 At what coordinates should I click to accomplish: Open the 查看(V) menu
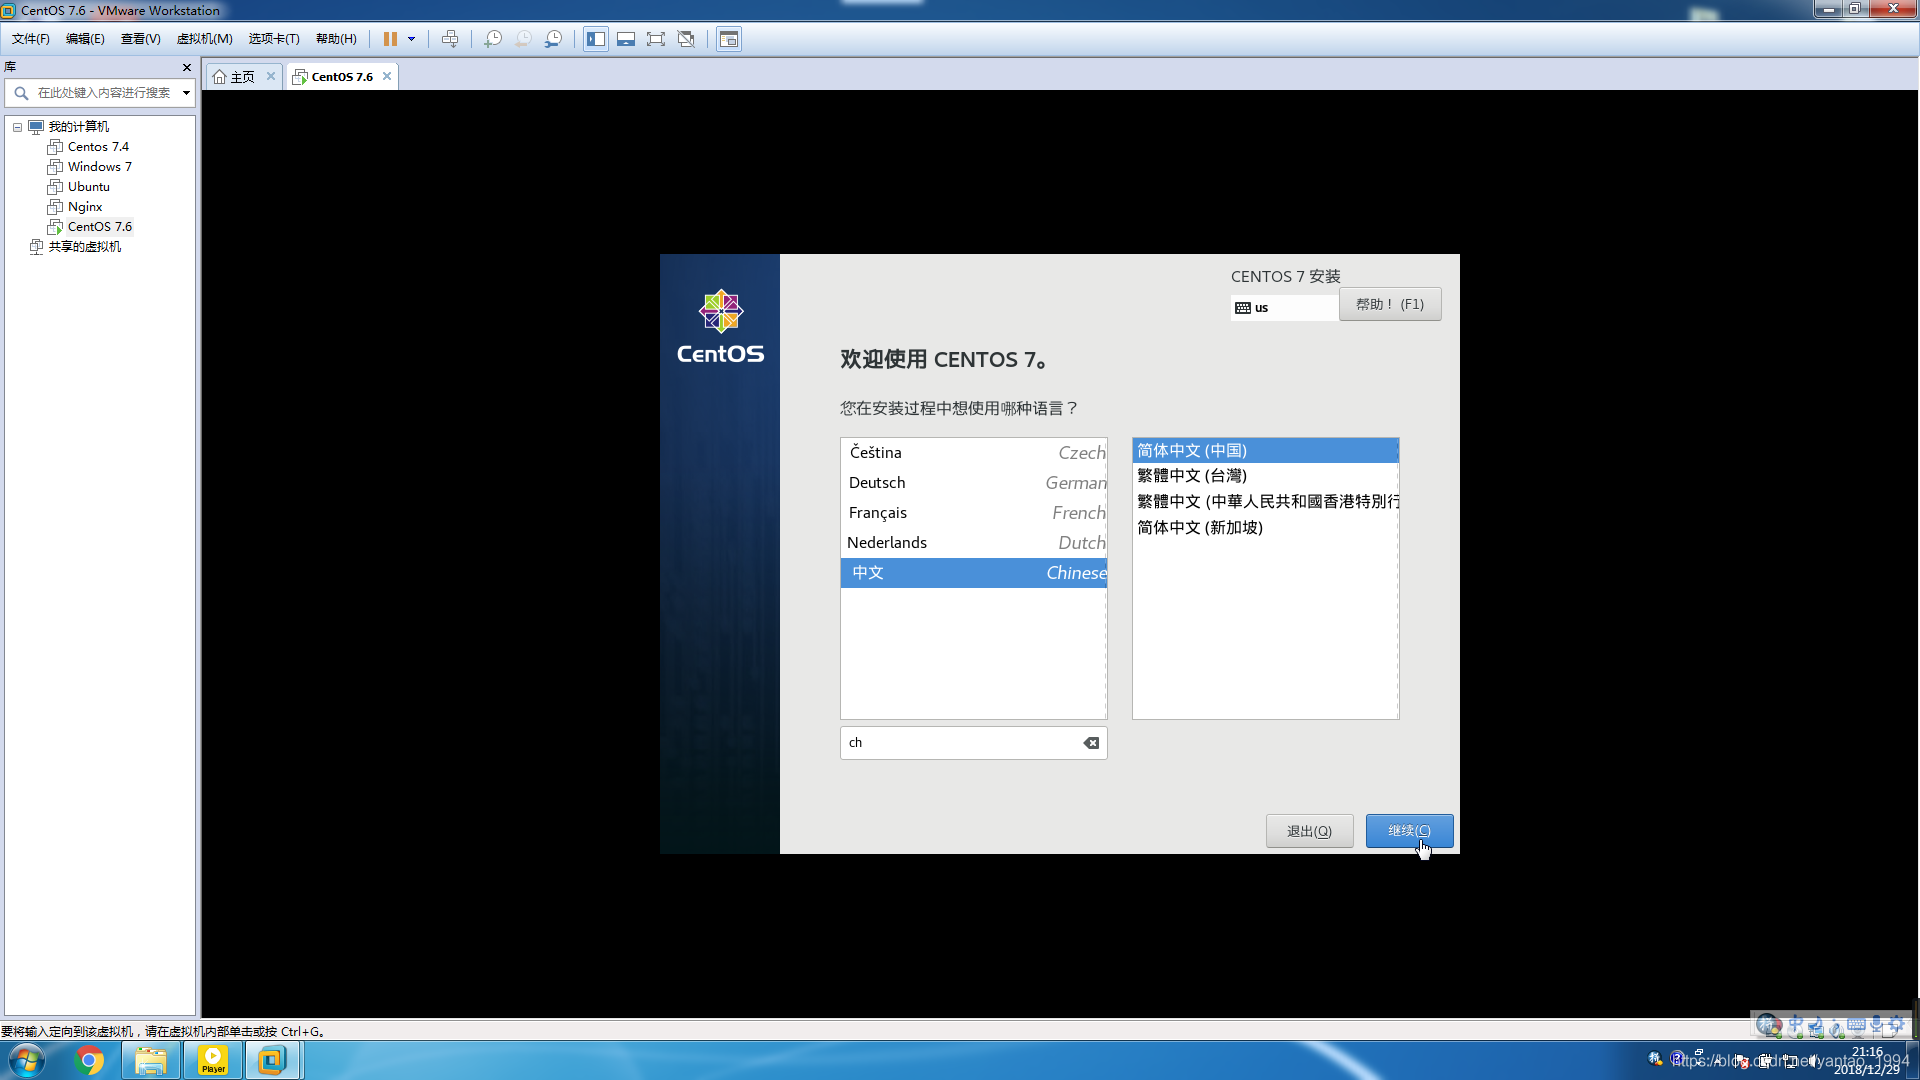point(141,39)
